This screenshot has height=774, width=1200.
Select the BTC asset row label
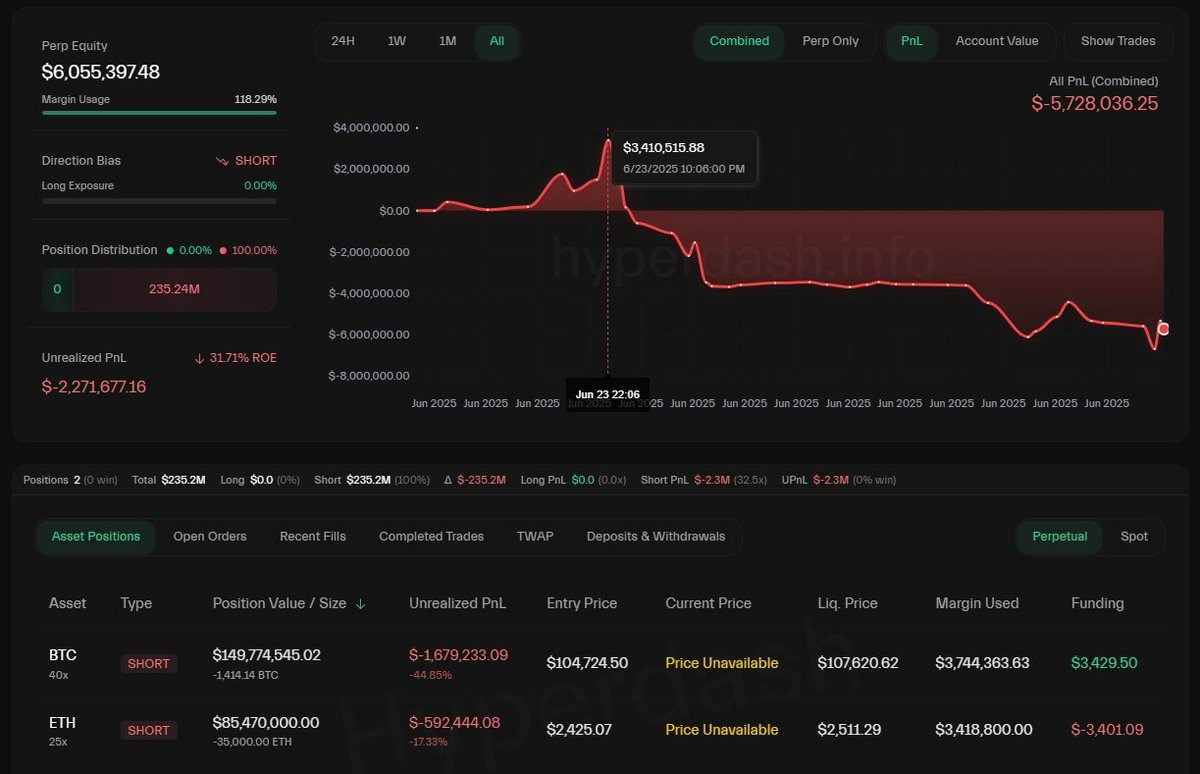pos(63,655)
